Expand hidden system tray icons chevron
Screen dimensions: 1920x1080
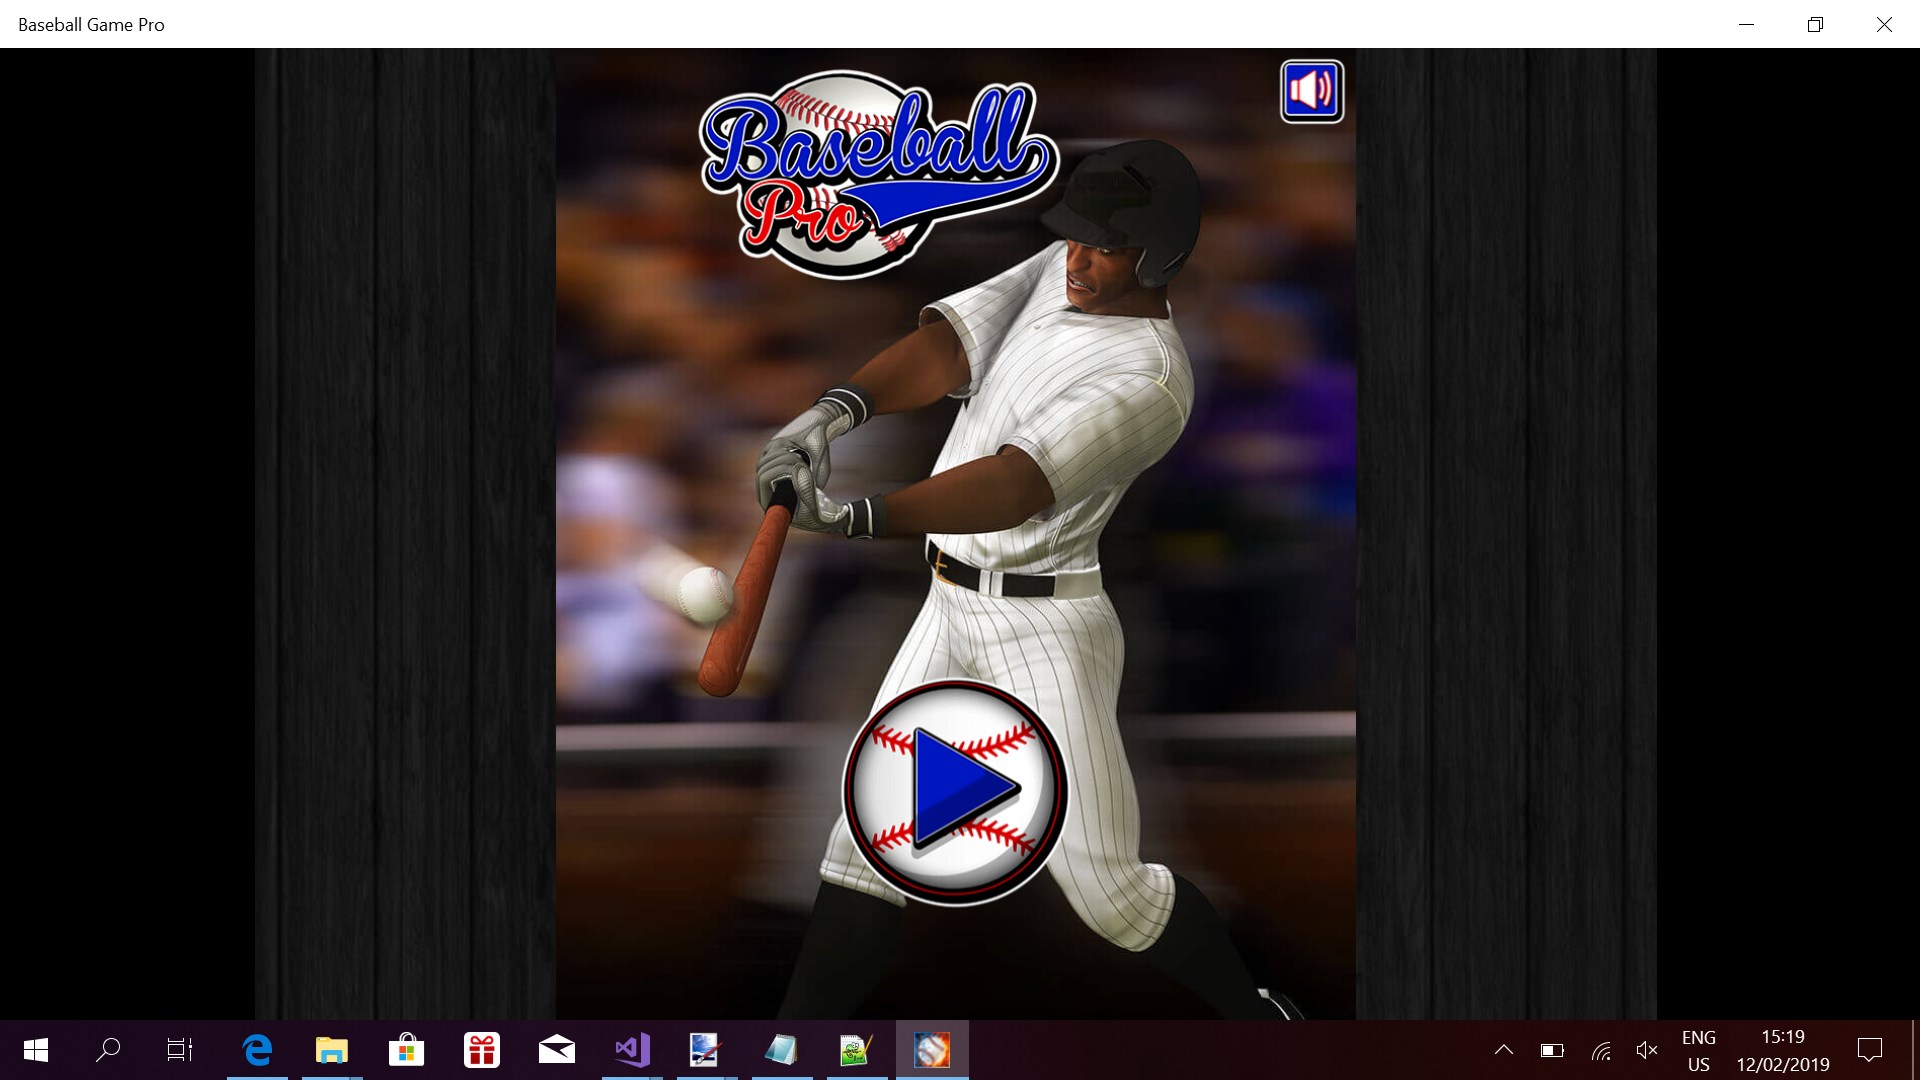coord(1503,1050)
